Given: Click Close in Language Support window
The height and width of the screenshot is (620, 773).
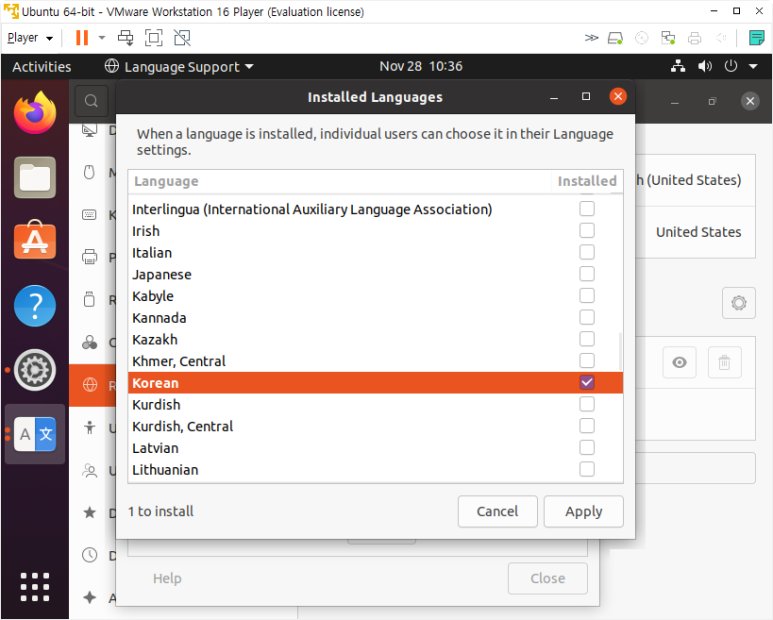Looking at the screenshot, I should [x=548, y=578].
